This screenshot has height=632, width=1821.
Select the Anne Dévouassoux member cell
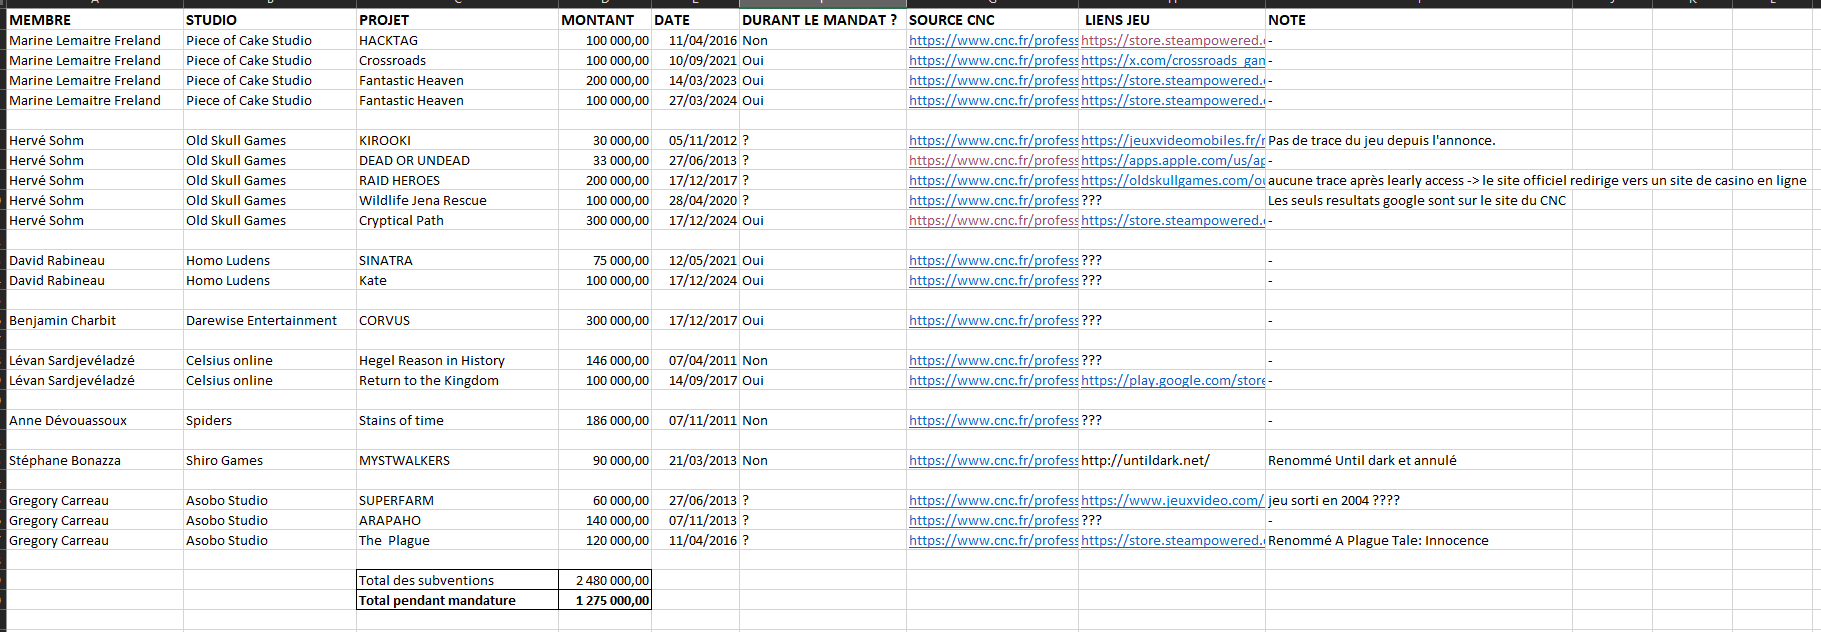95,420
